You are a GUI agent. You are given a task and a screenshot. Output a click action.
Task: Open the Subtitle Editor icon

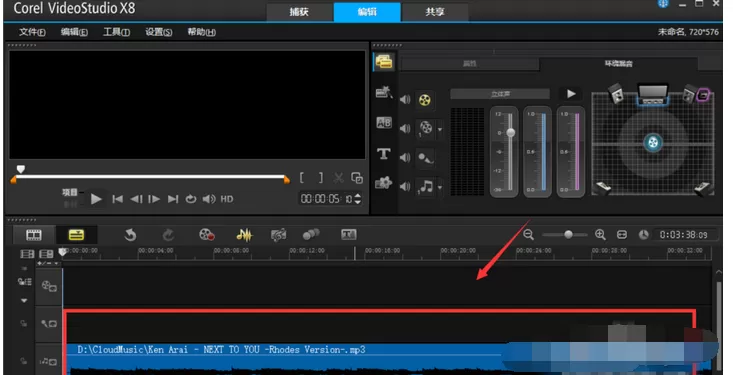(x=349, y=235)
